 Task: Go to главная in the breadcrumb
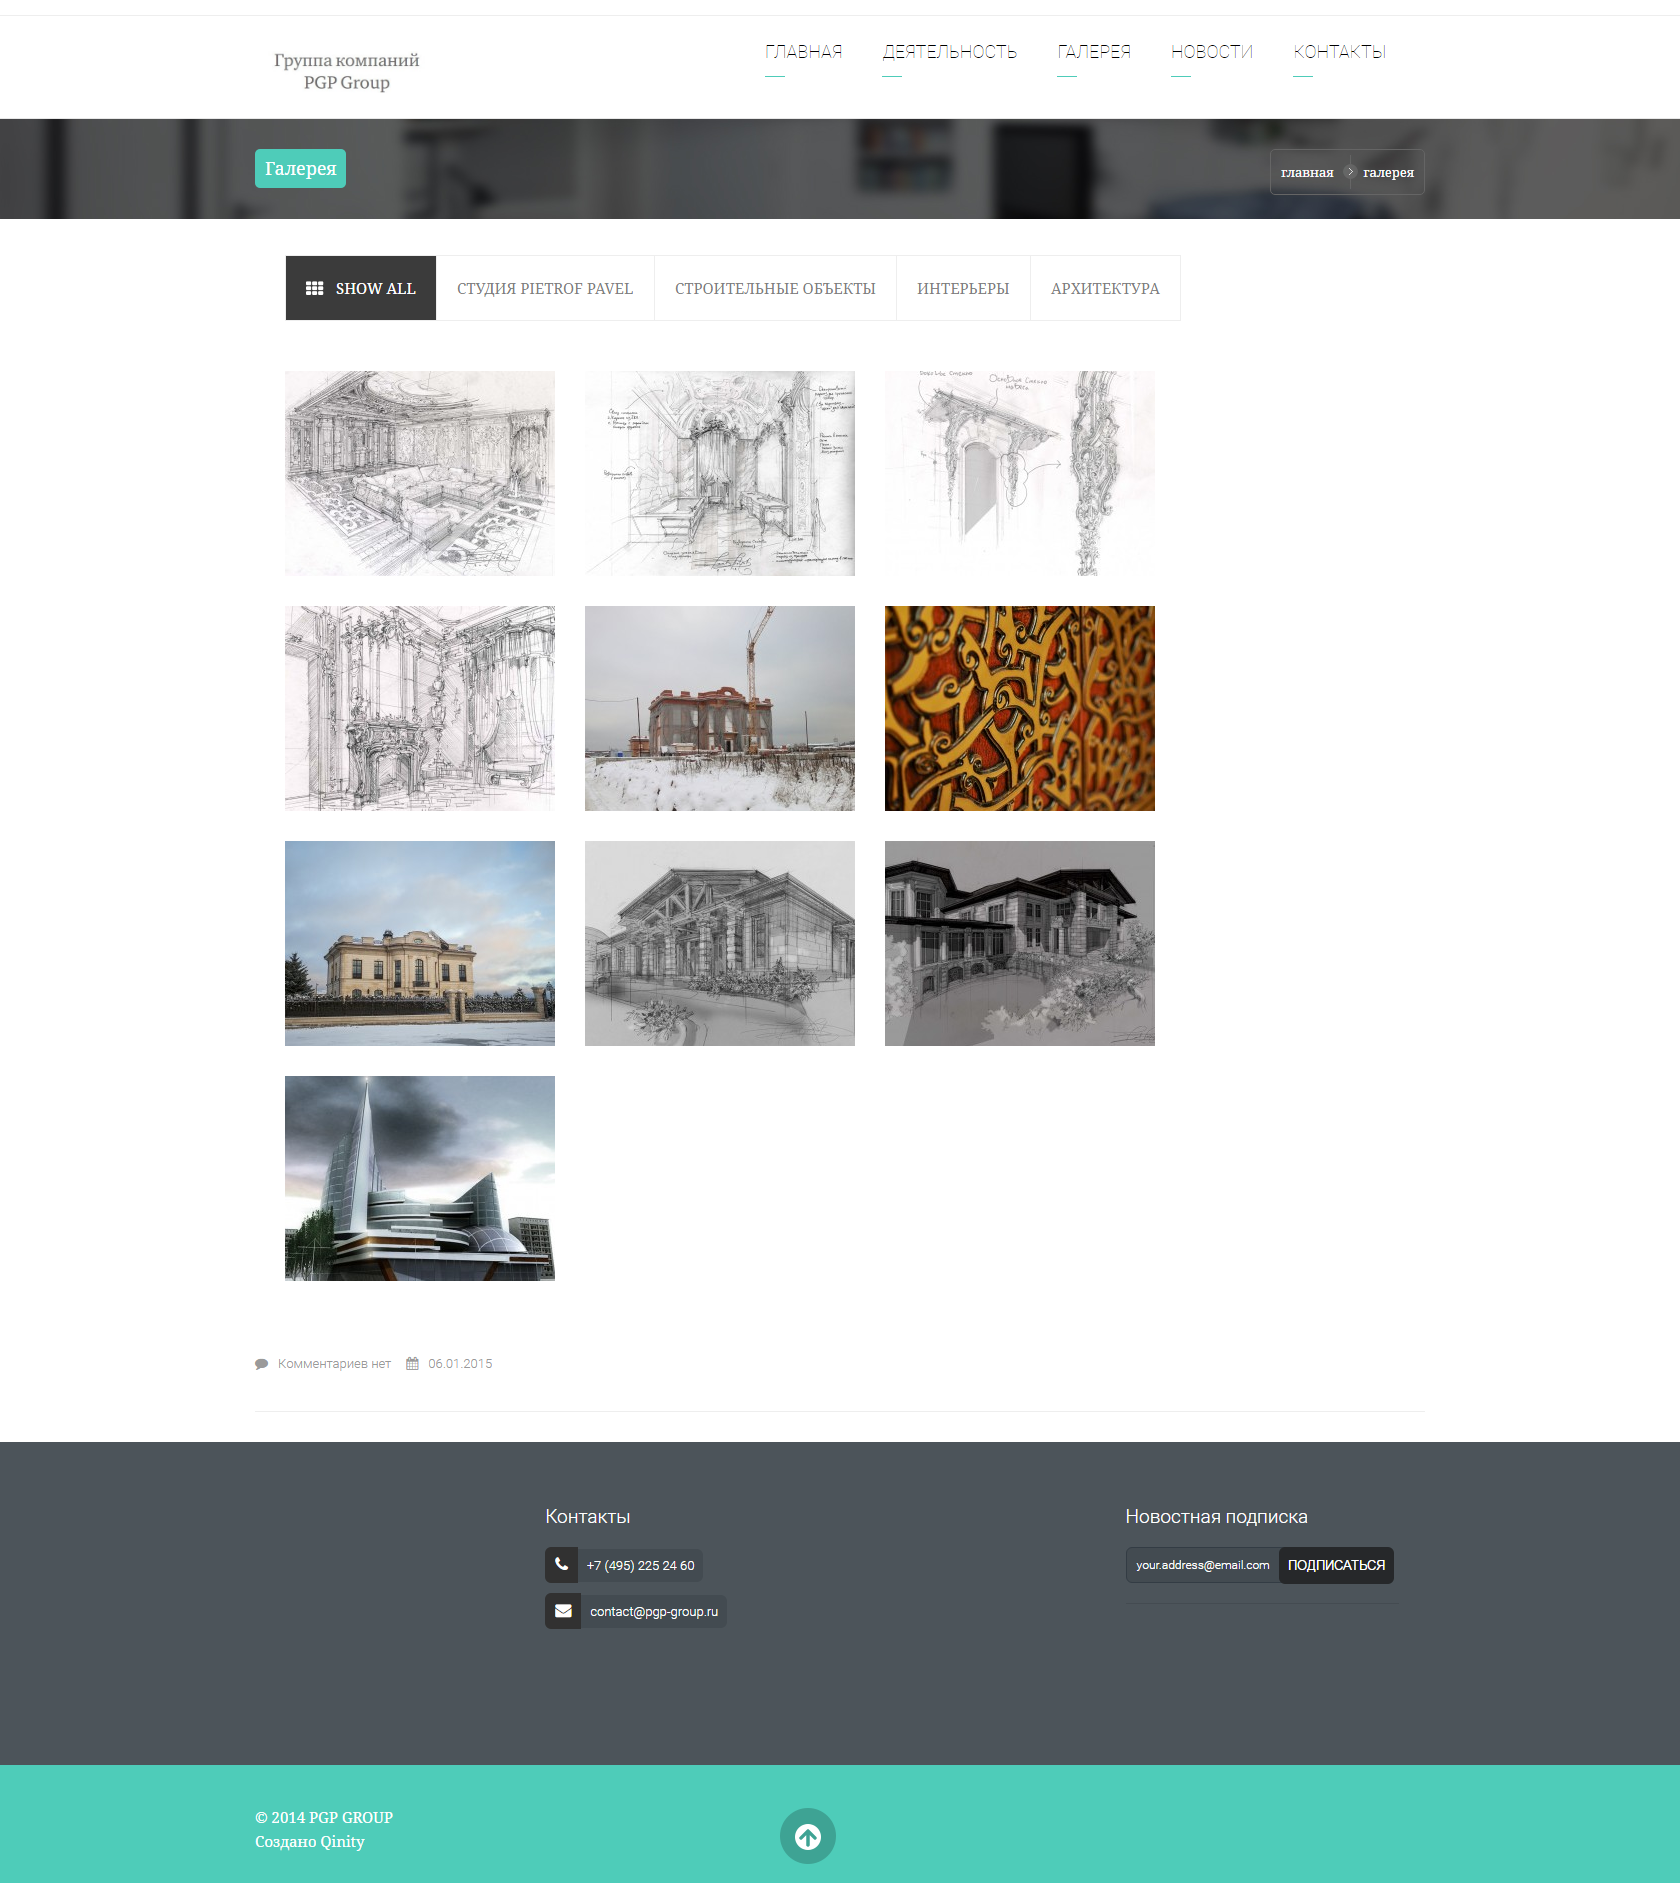[x=1307, y=172]
